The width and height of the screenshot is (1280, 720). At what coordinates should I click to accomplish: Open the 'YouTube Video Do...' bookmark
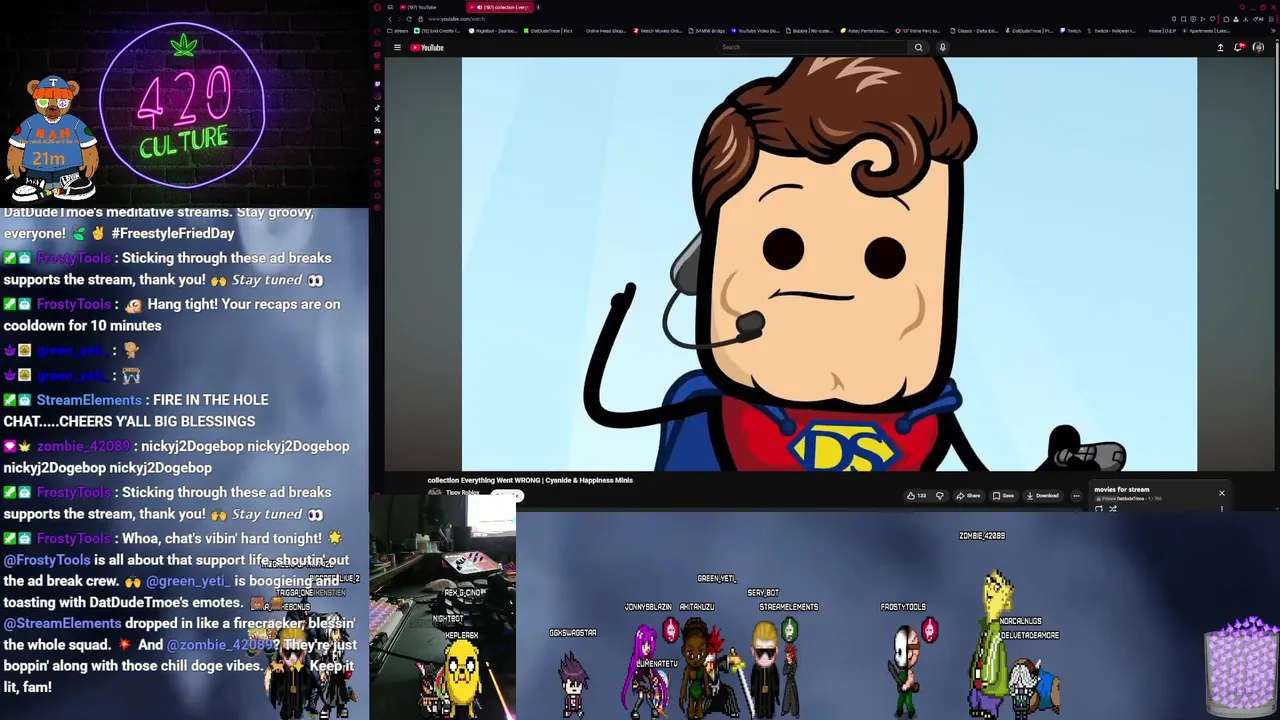(755, 31)
